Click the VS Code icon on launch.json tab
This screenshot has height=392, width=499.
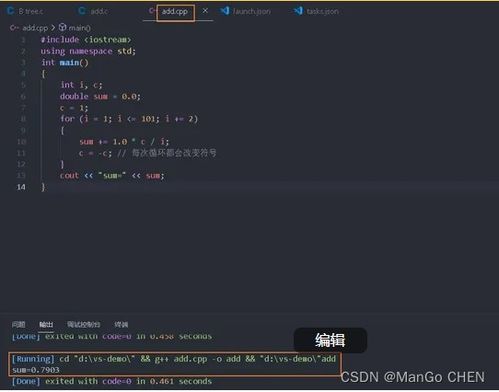(x=225, y=11)
